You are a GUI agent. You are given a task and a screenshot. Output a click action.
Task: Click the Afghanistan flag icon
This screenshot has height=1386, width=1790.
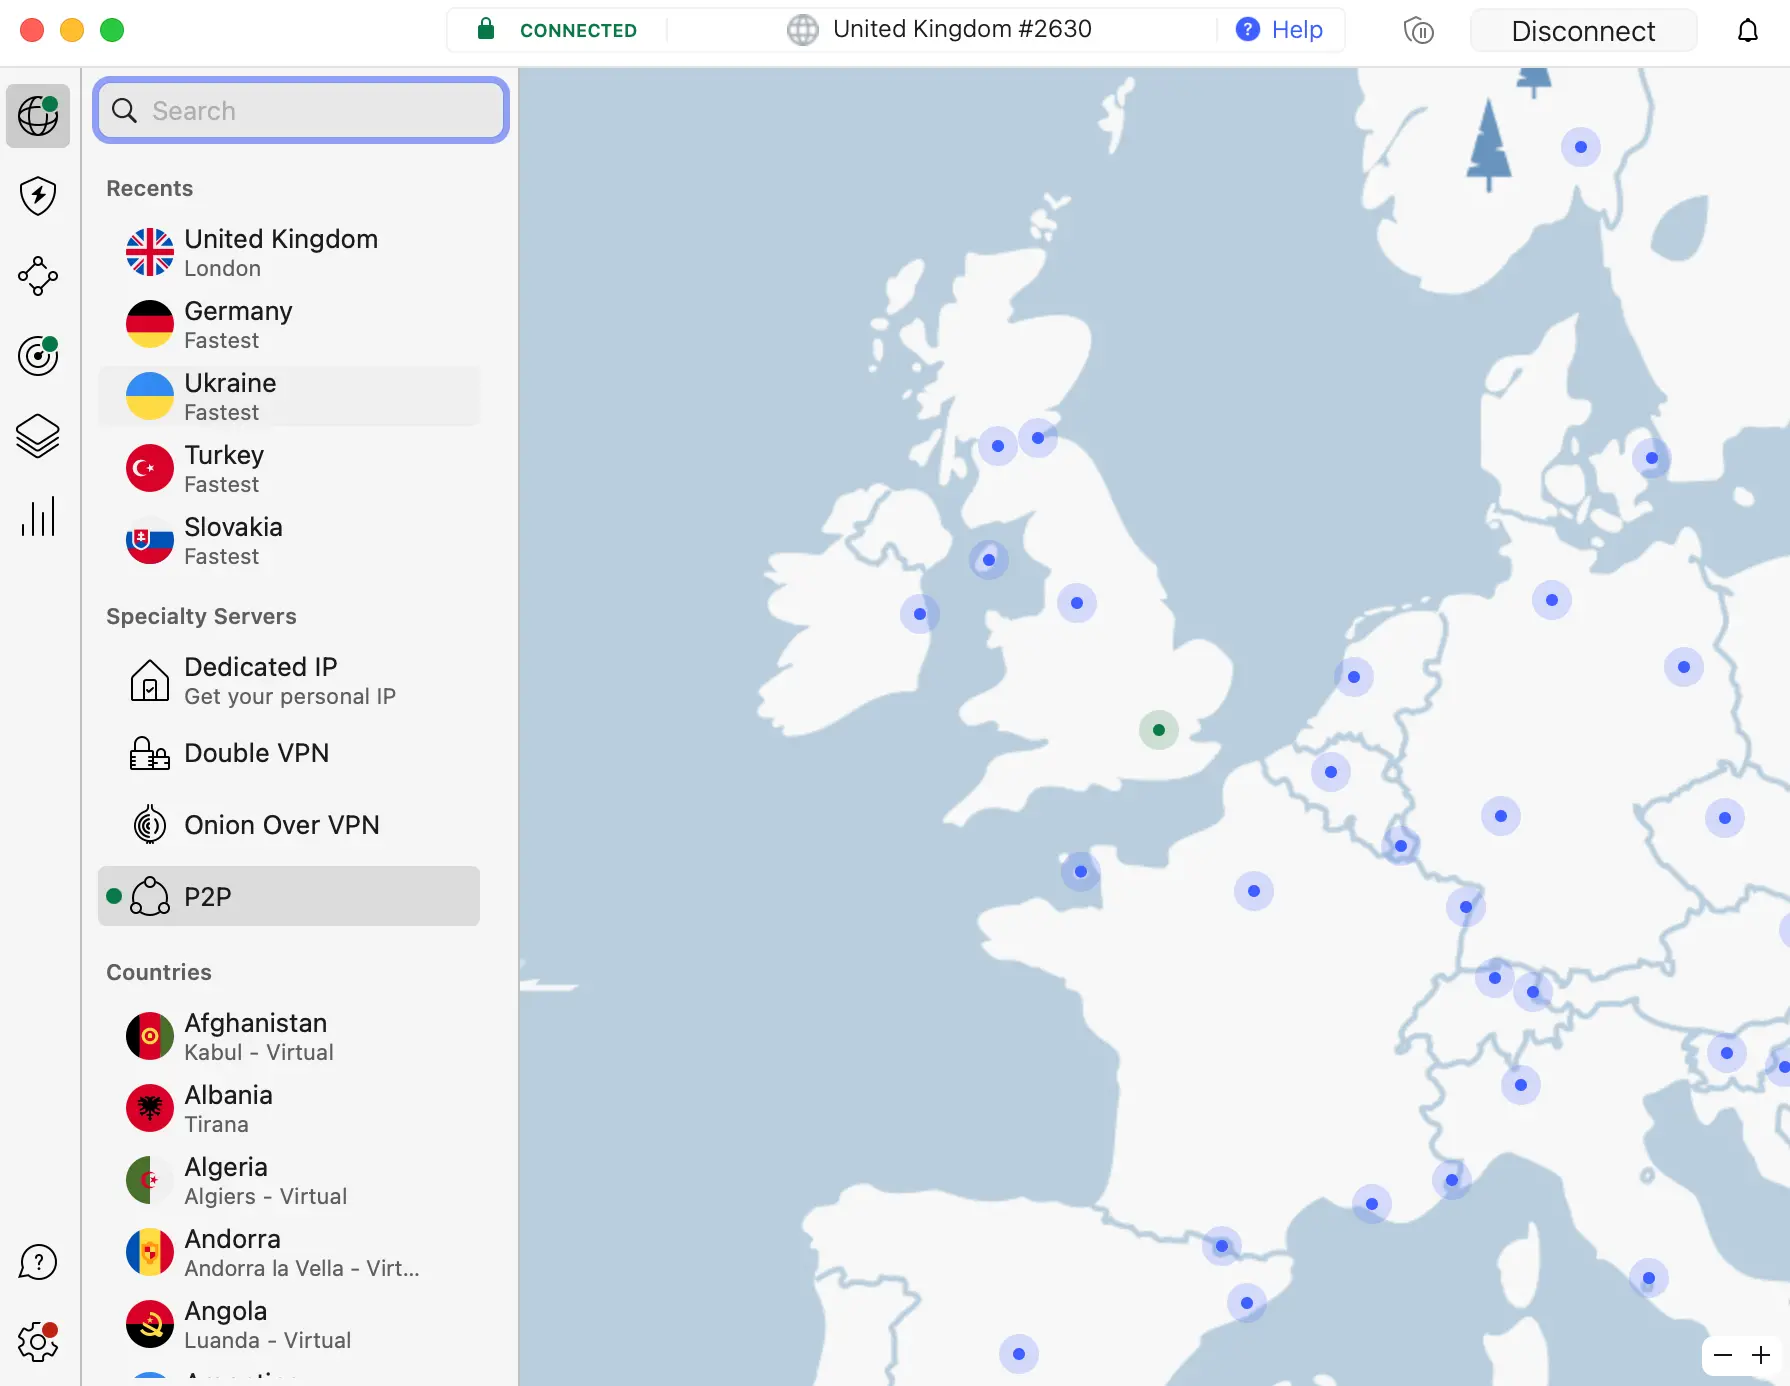150,1036
